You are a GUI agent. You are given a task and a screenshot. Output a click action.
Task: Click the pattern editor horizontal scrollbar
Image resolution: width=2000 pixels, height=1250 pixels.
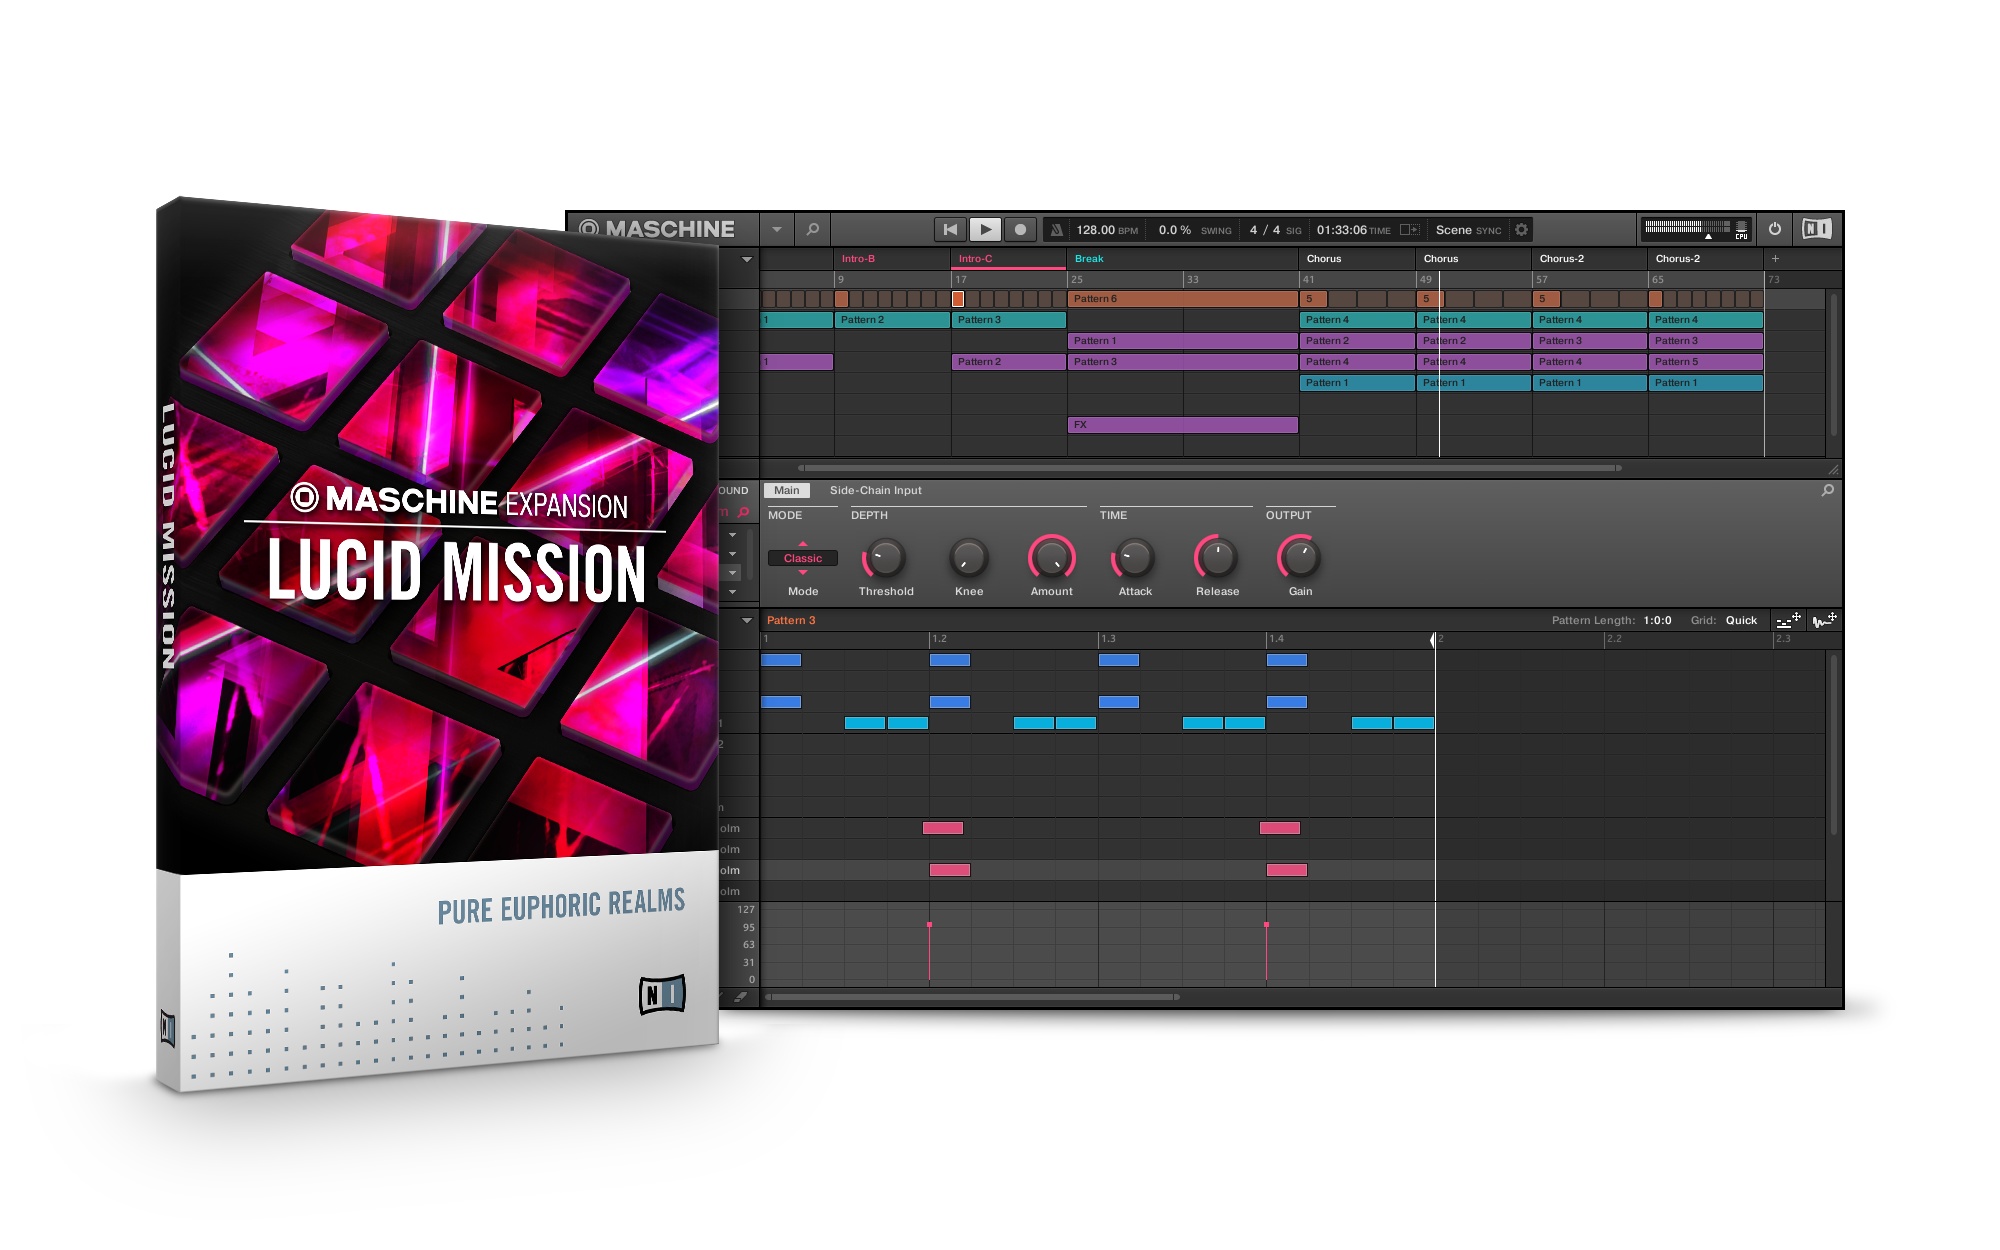coord(973,997)
